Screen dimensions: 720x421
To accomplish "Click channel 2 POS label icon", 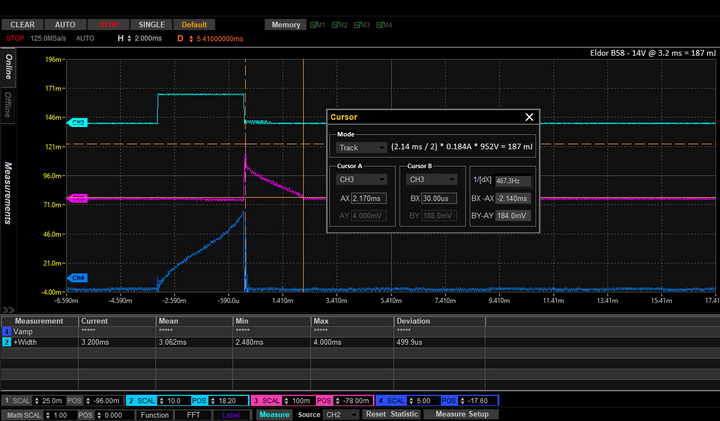I will [x=199, y=400].
